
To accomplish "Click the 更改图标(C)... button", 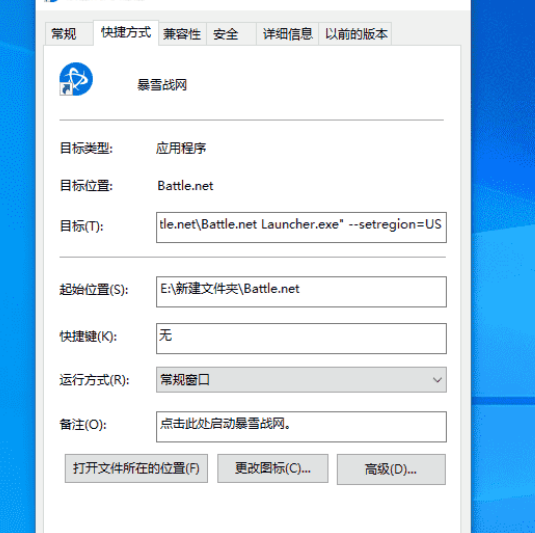I will click(273, 469).
